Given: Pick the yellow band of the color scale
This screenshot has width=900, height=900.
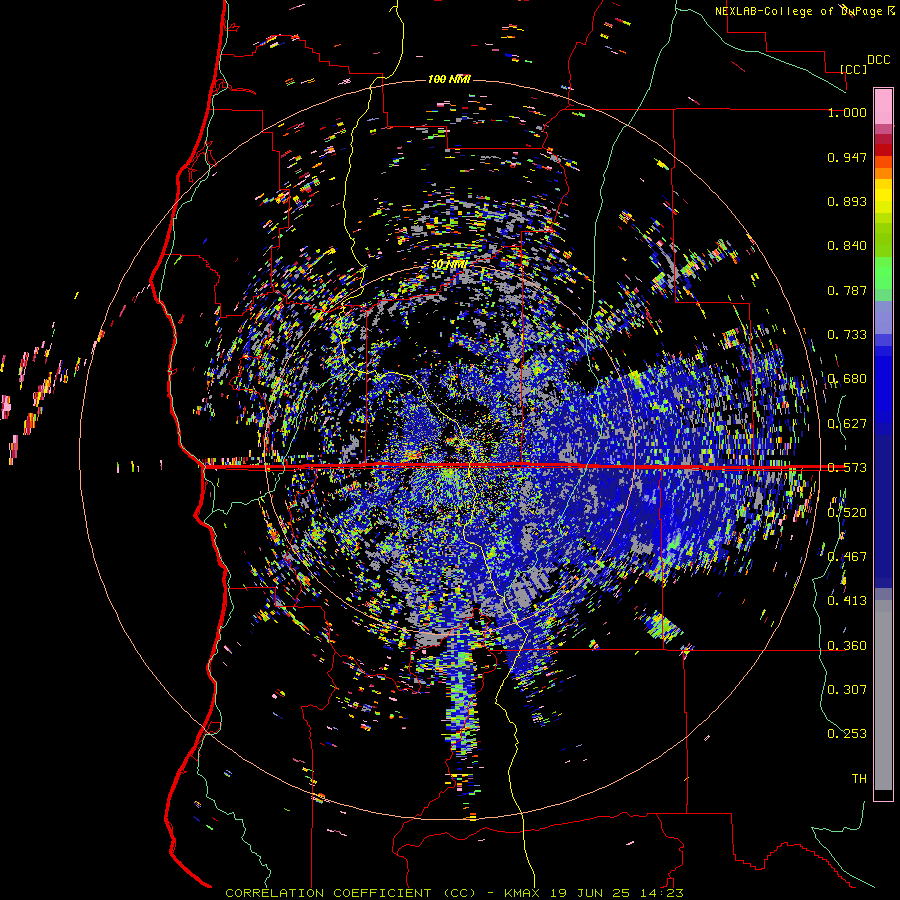Looking at the screenshot, I should click(x=883, y=197).
